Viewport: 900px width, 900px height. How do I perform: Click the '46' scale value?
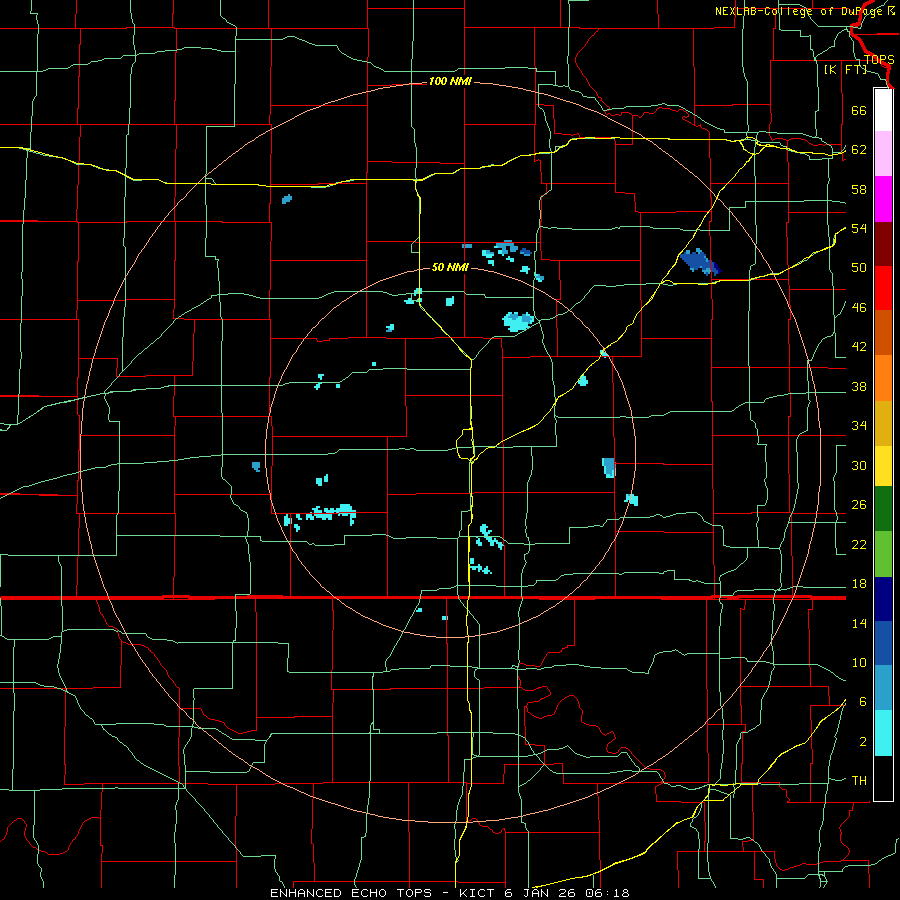coord(859,308)
